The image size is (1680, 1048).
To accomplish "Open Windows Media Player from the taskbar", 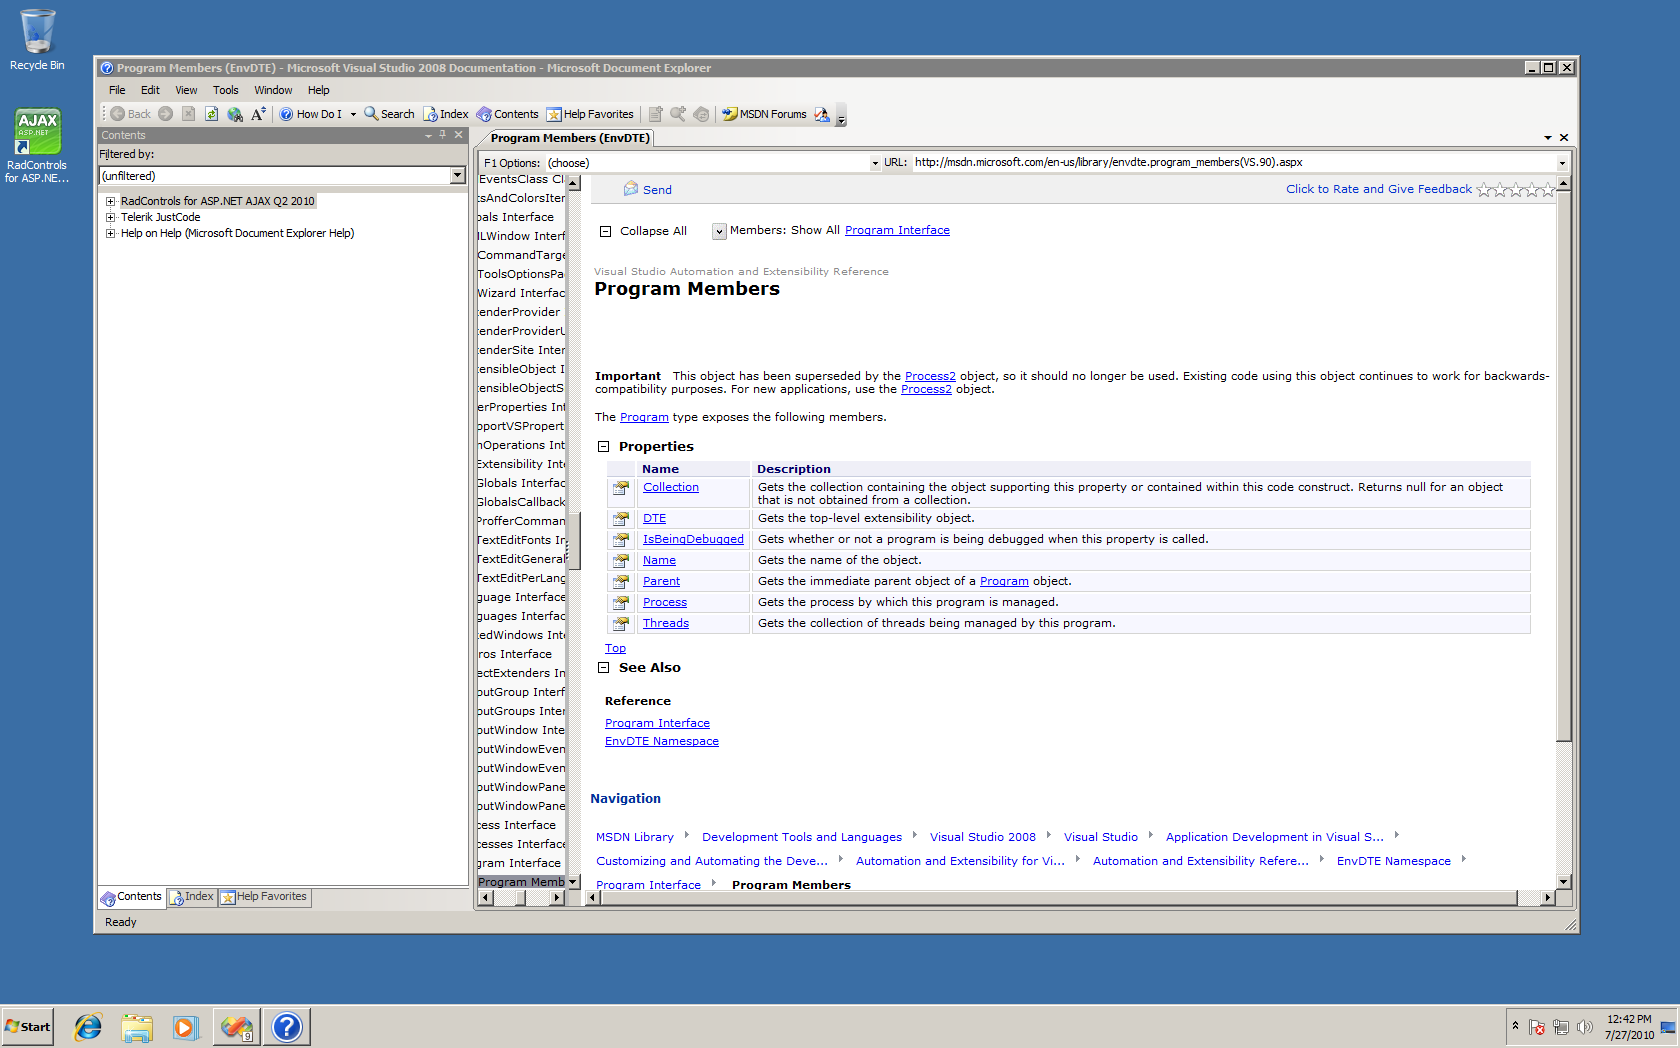I will pos(186,1027).
